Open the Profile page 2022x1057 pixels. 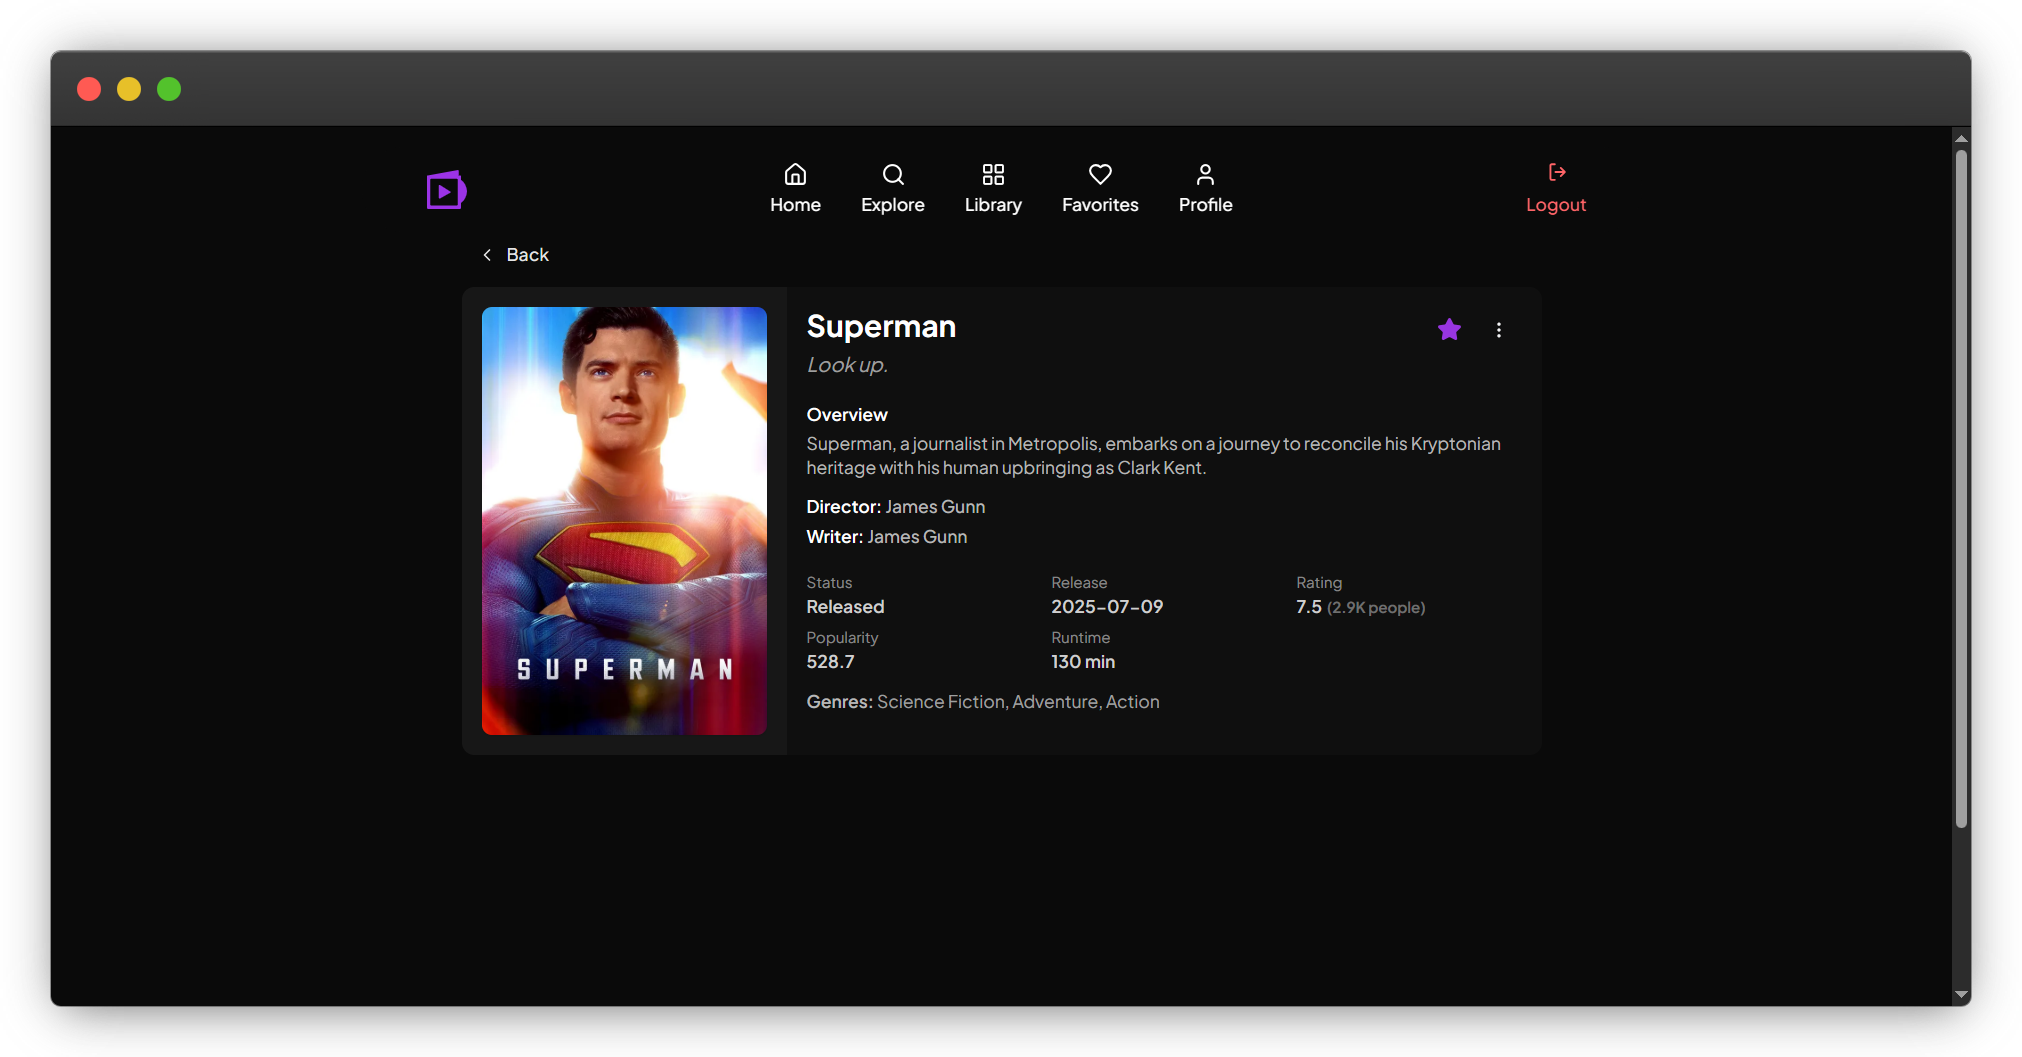point(1205,189)
